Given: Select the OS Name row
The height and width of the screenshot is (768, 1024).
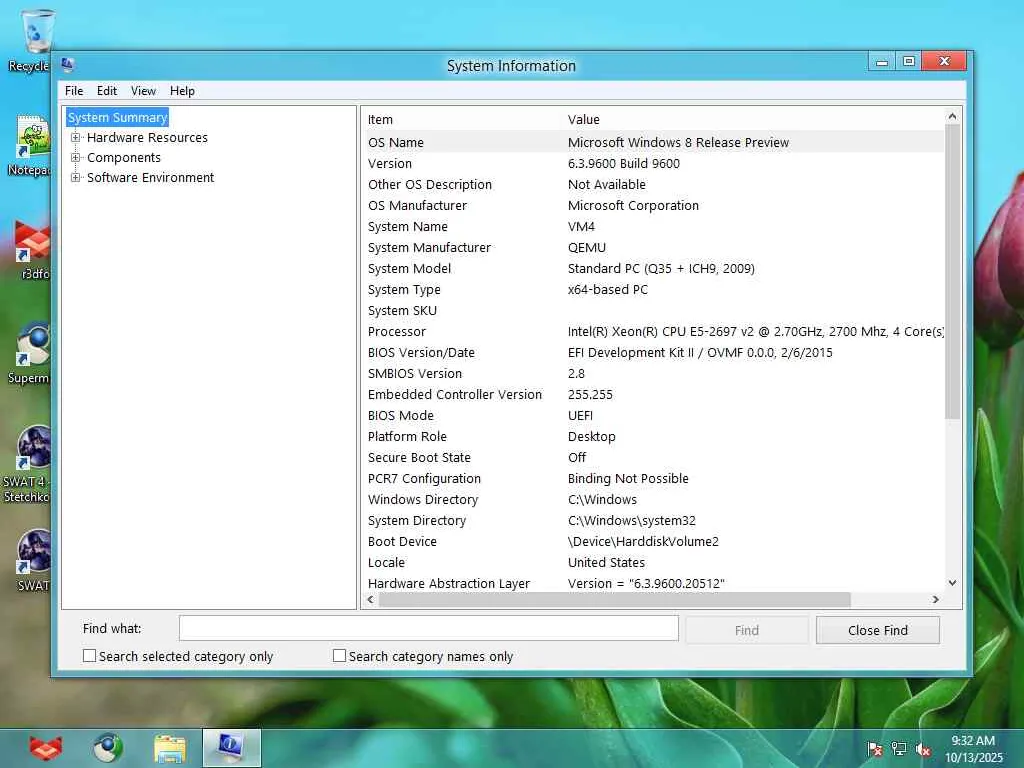Looking at the screenshot, I should click(x=653, y=142).
